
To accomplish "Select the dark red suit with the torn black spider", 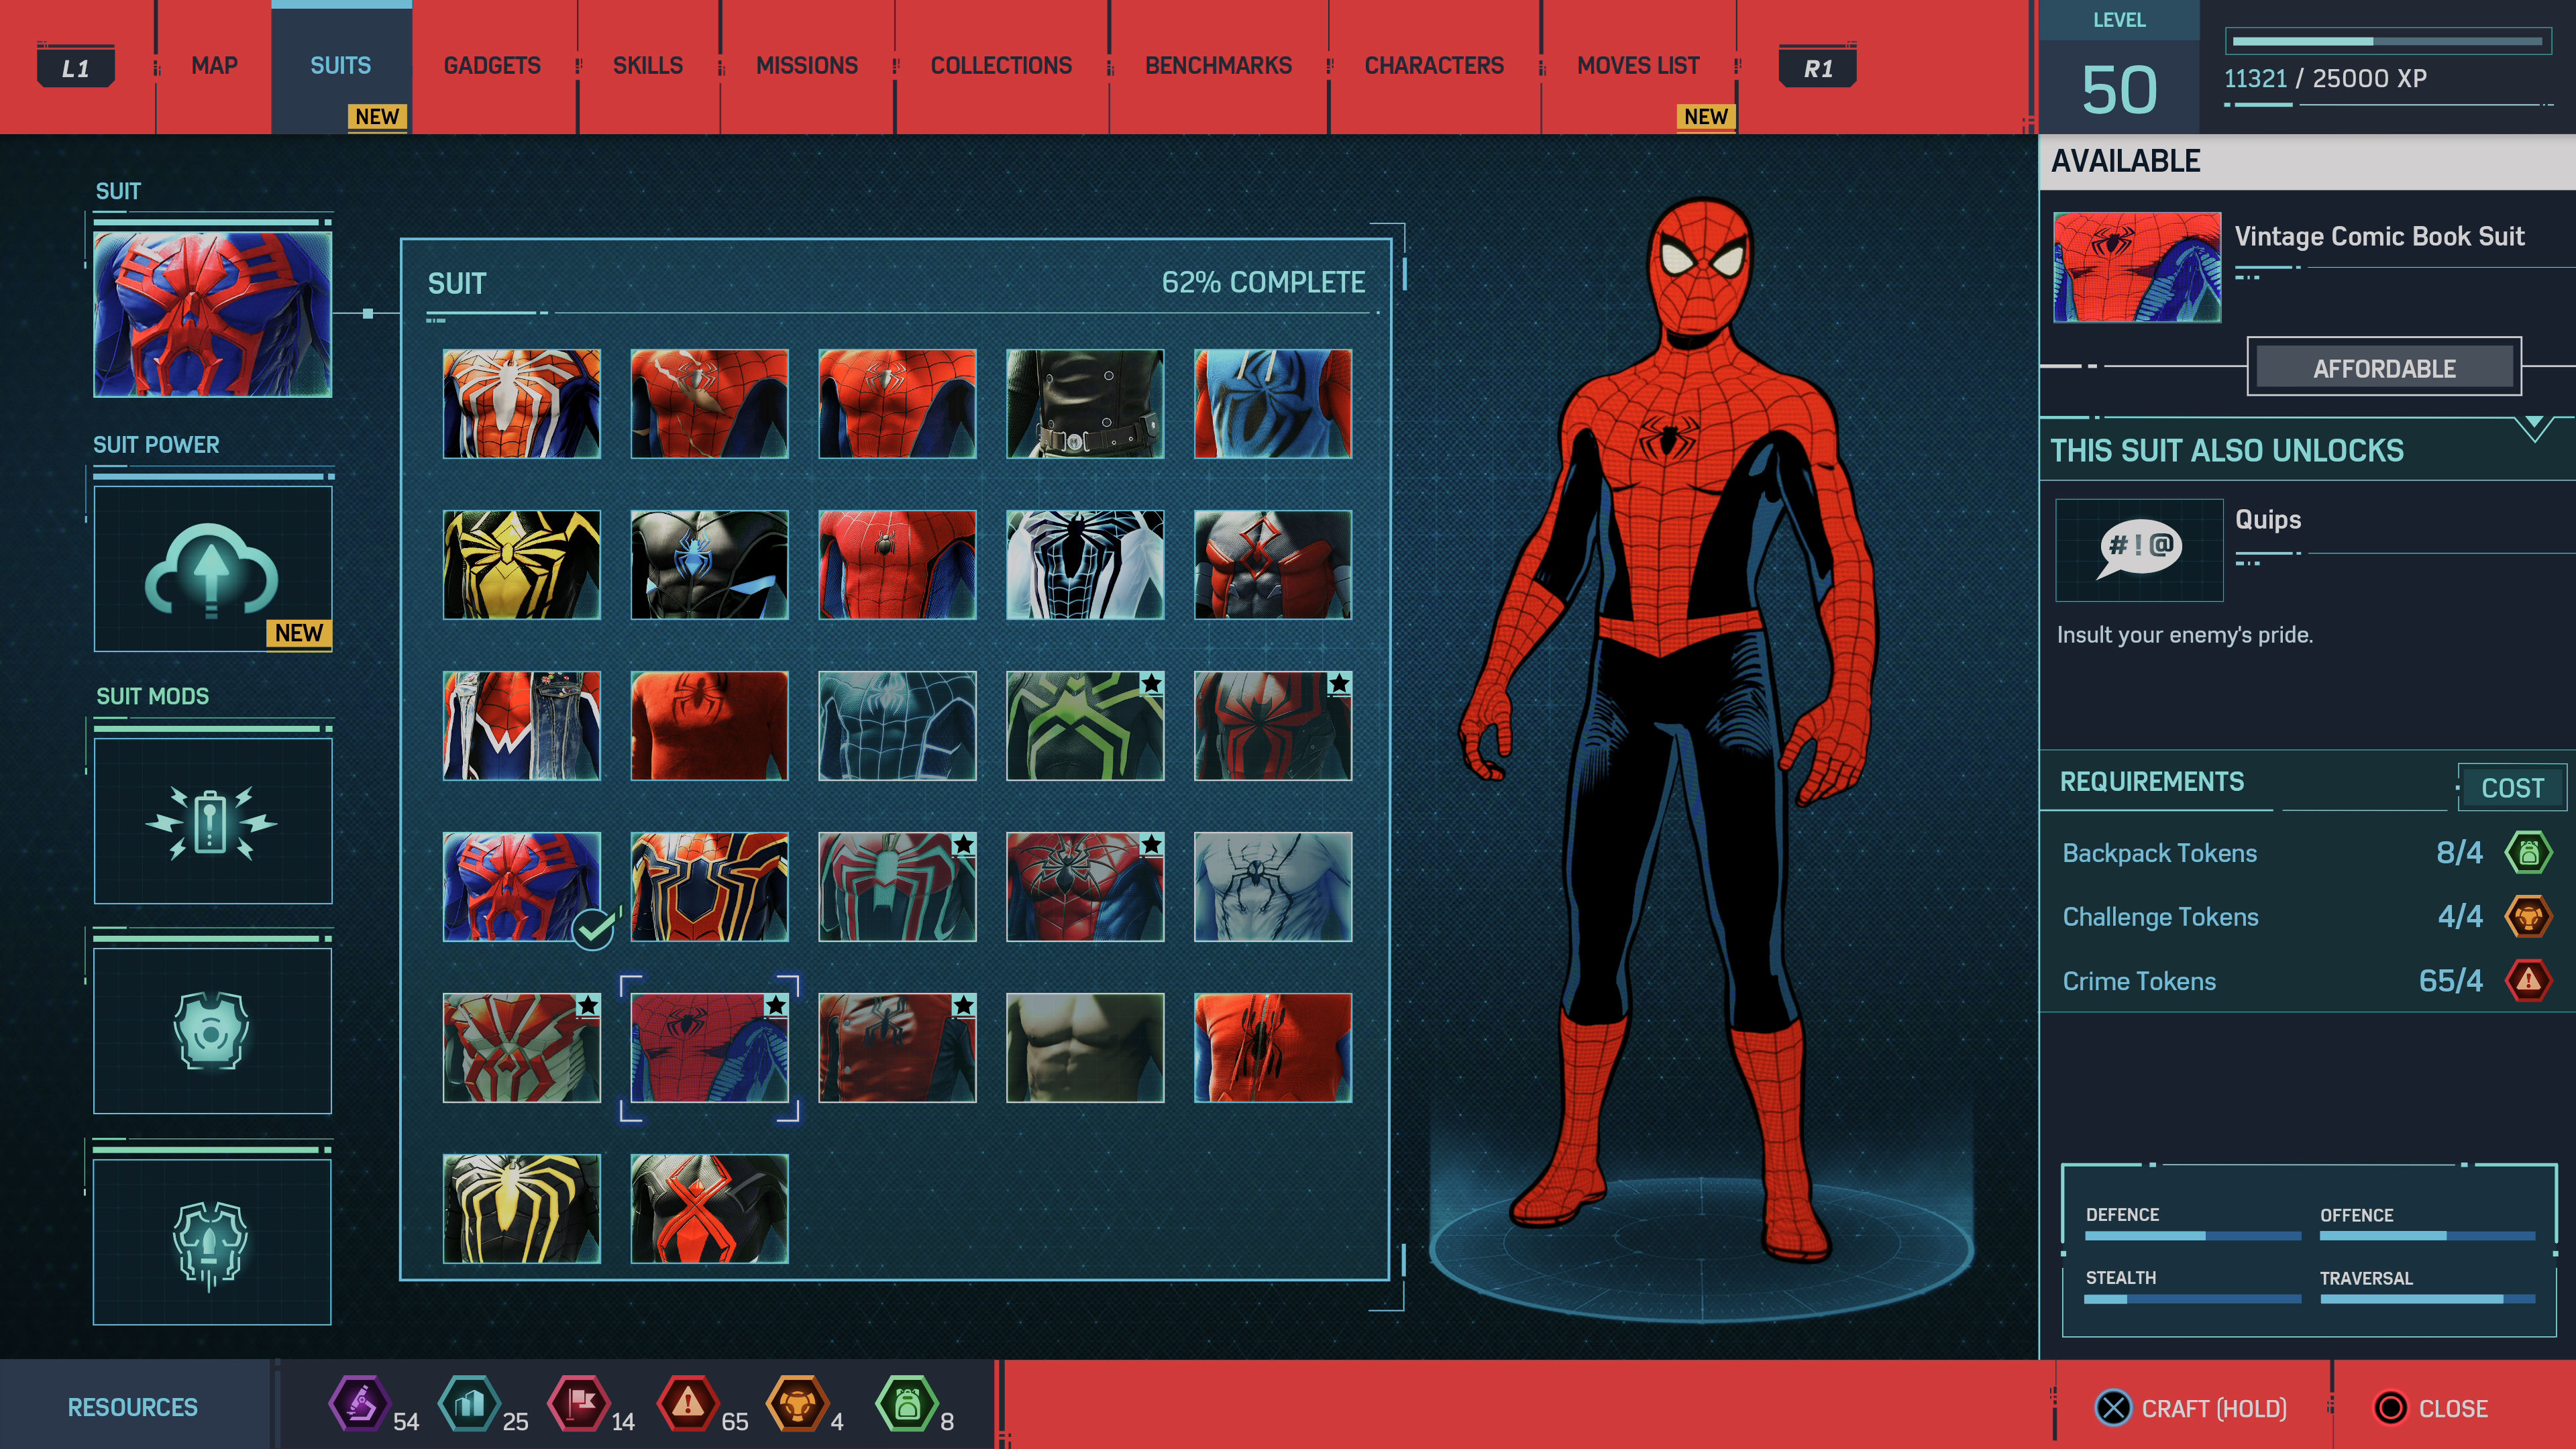I will [x=897, y=1048].
